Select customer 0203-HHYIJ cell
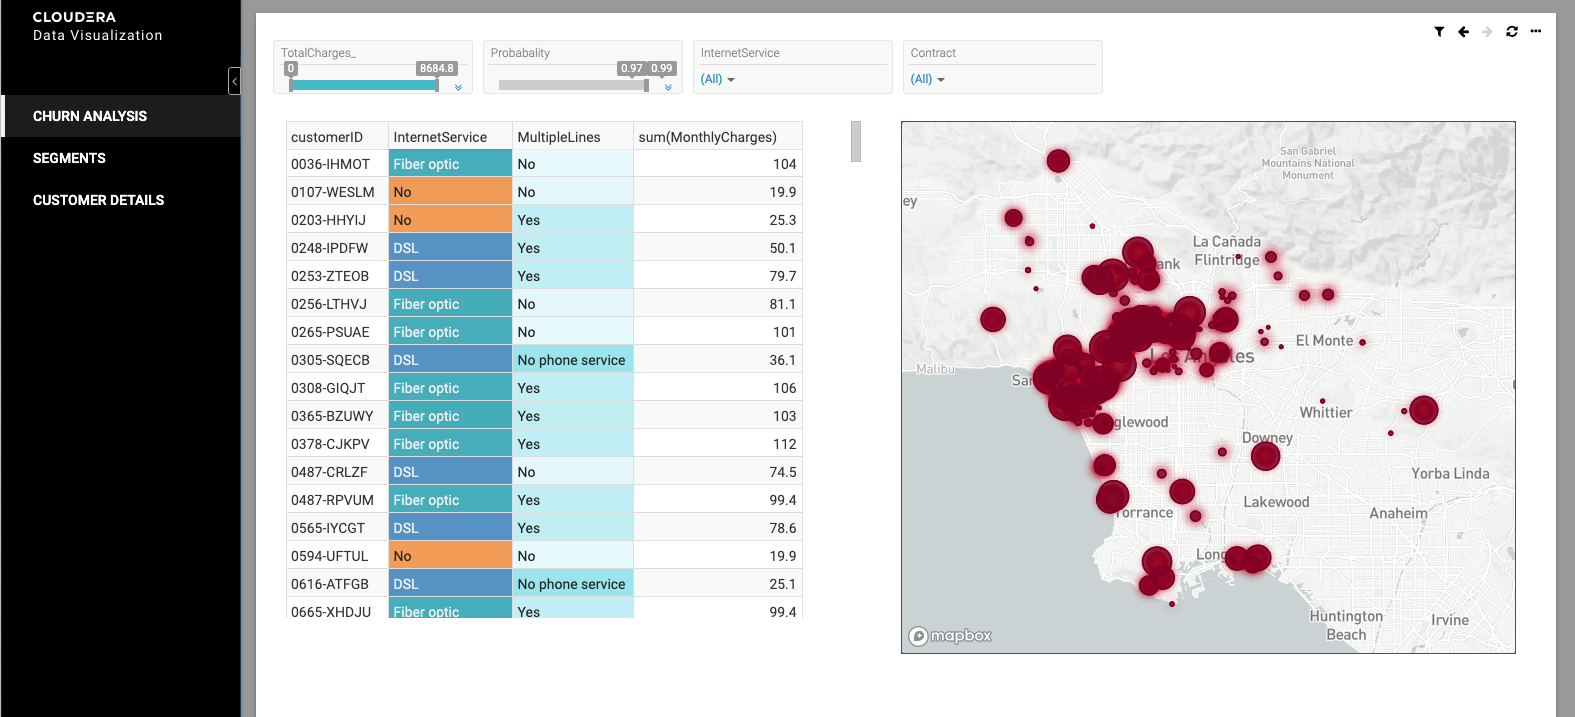Screen dimensions: 1575x717 337,220
